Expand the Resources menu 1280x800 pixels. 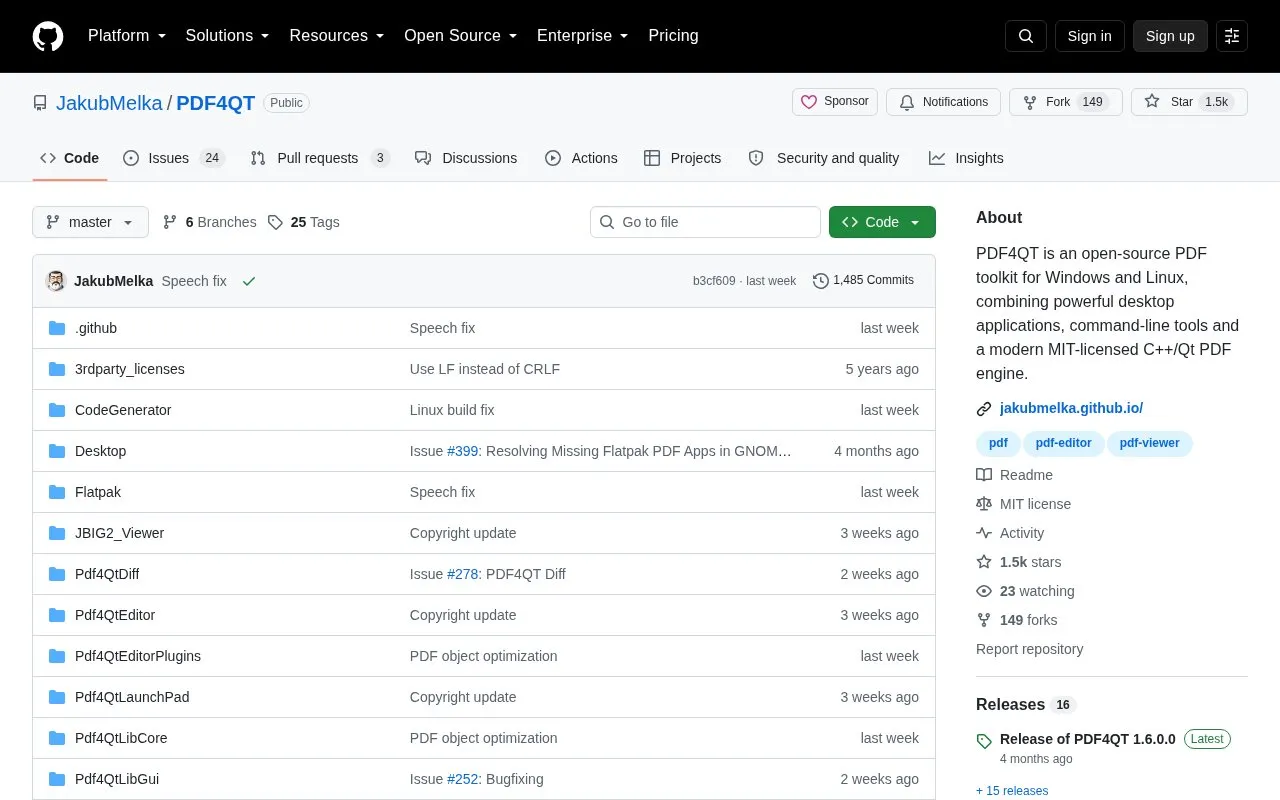click(x=337, y=36)
